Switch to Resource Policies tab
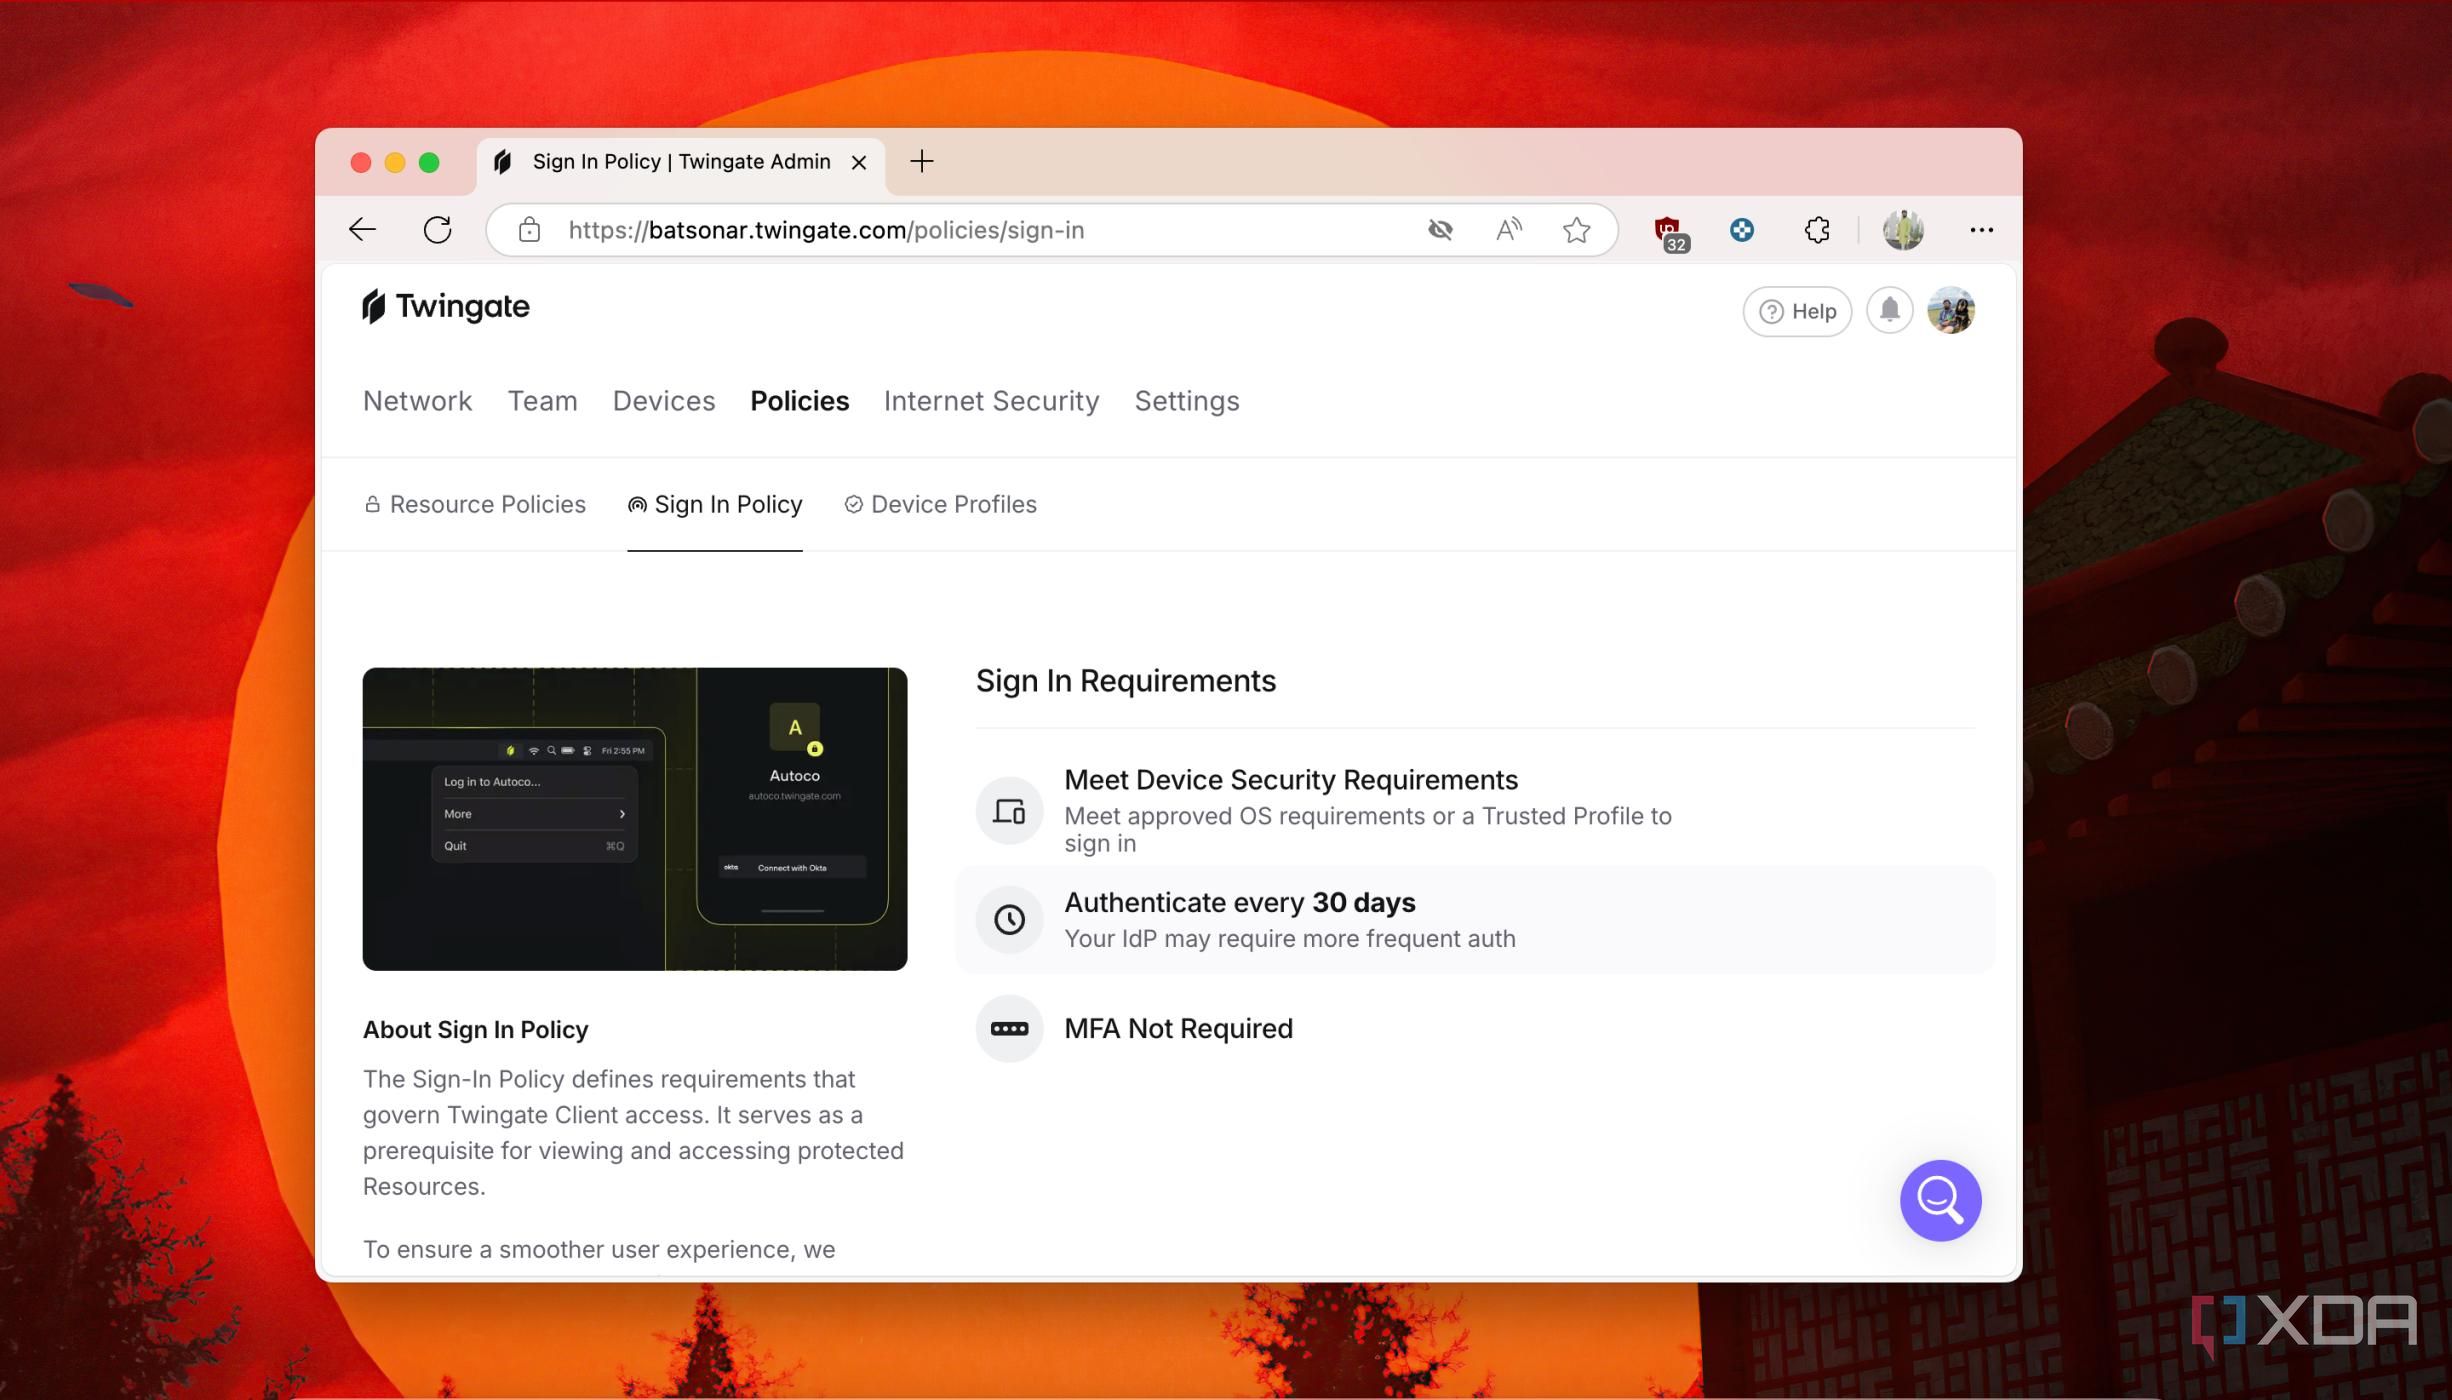The image size is (2452, 1400). 475,504
